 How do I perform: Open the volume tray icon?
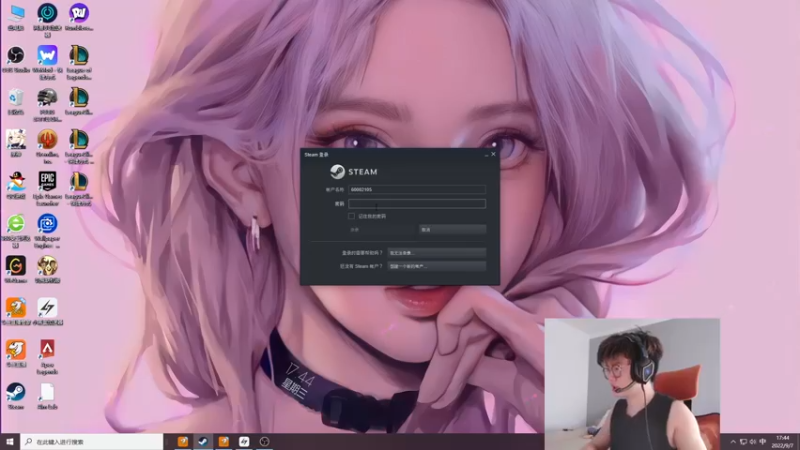753,442
